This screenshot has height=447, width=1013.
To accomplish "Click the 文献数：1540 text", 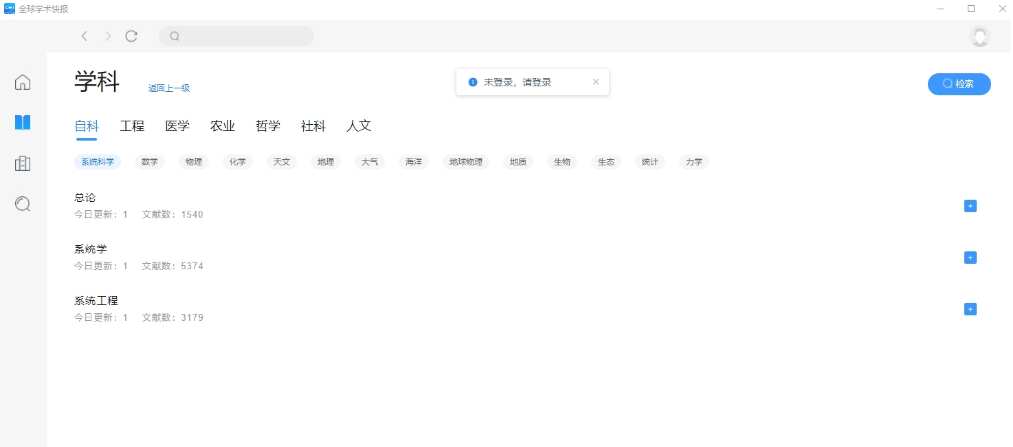I will coord(172,214).
